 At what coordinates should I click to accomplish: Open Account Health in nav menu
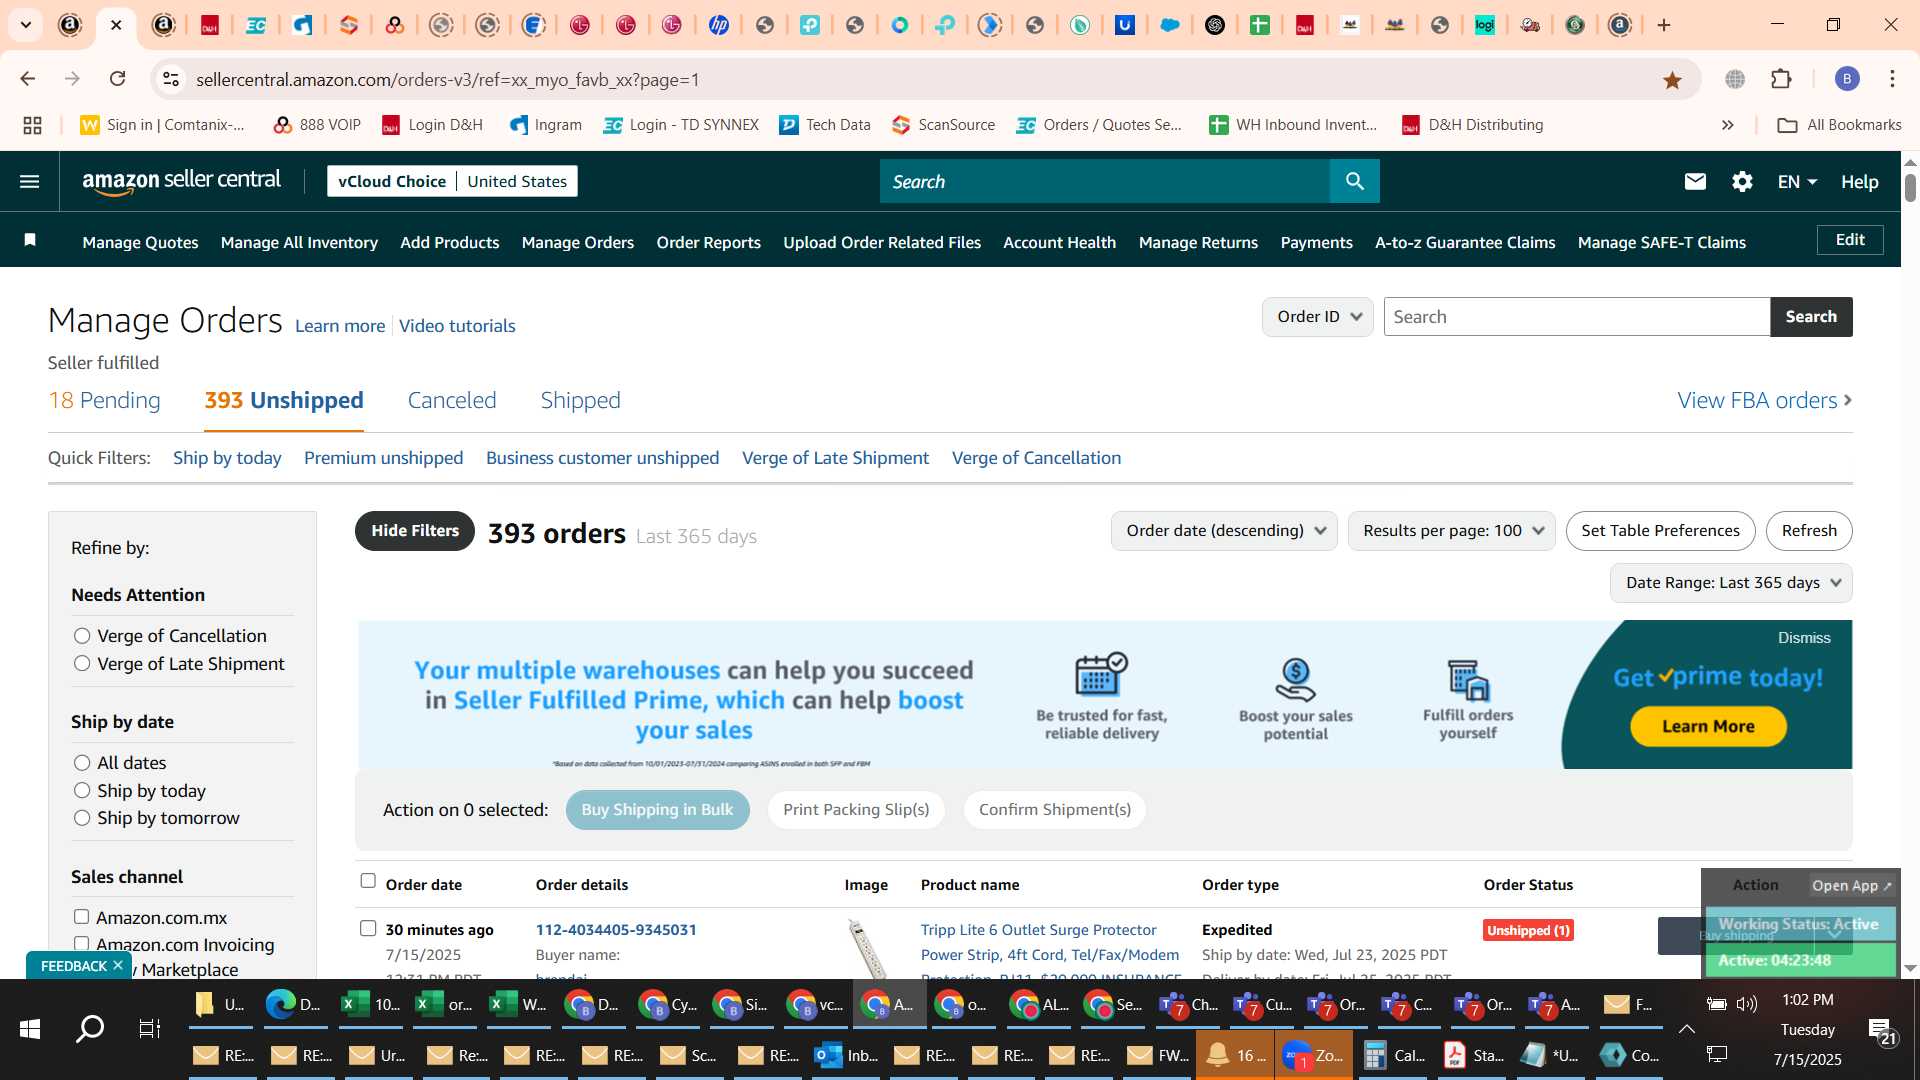(1059, 242)
